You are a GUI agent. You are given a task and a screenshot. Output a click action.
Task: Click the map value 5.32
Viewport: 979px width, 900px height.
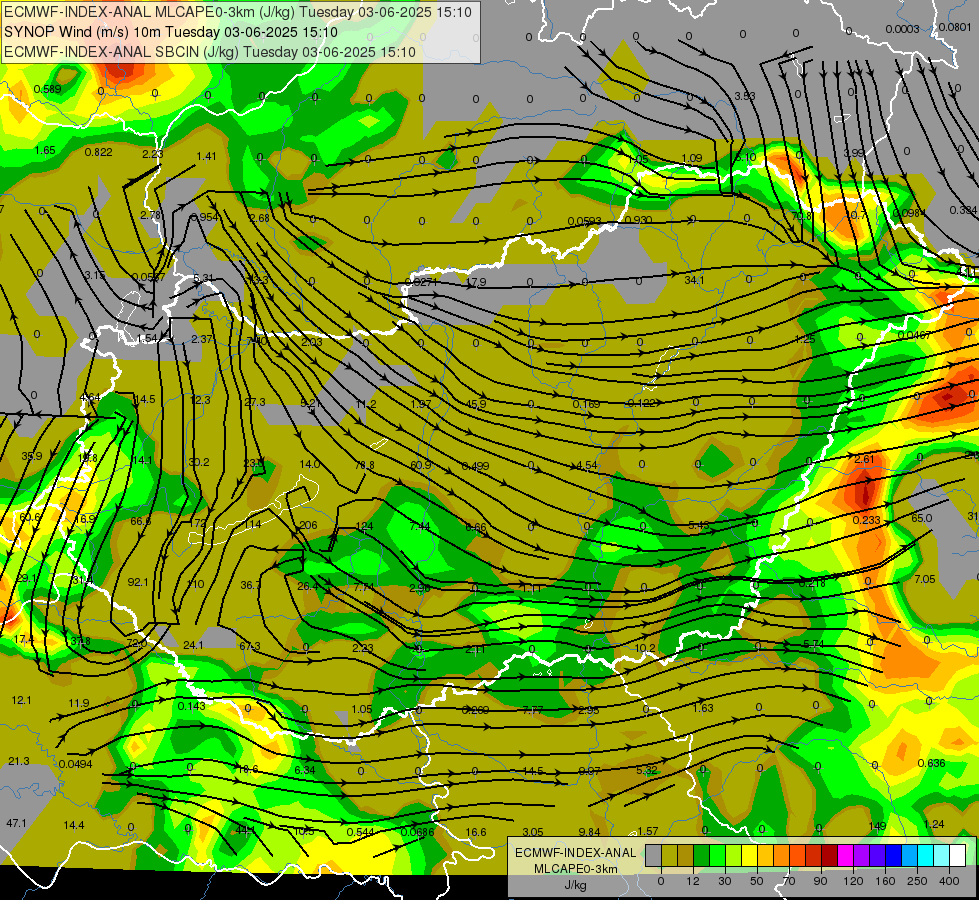coord(647,770)
